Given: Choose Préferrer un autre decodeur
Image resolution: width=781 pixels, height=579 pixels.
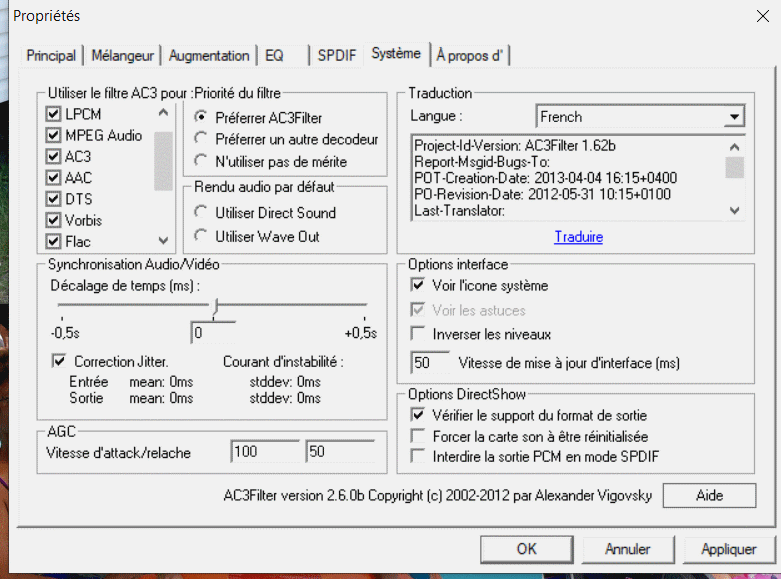Looking at the screenshot, I should click(201, 139).
